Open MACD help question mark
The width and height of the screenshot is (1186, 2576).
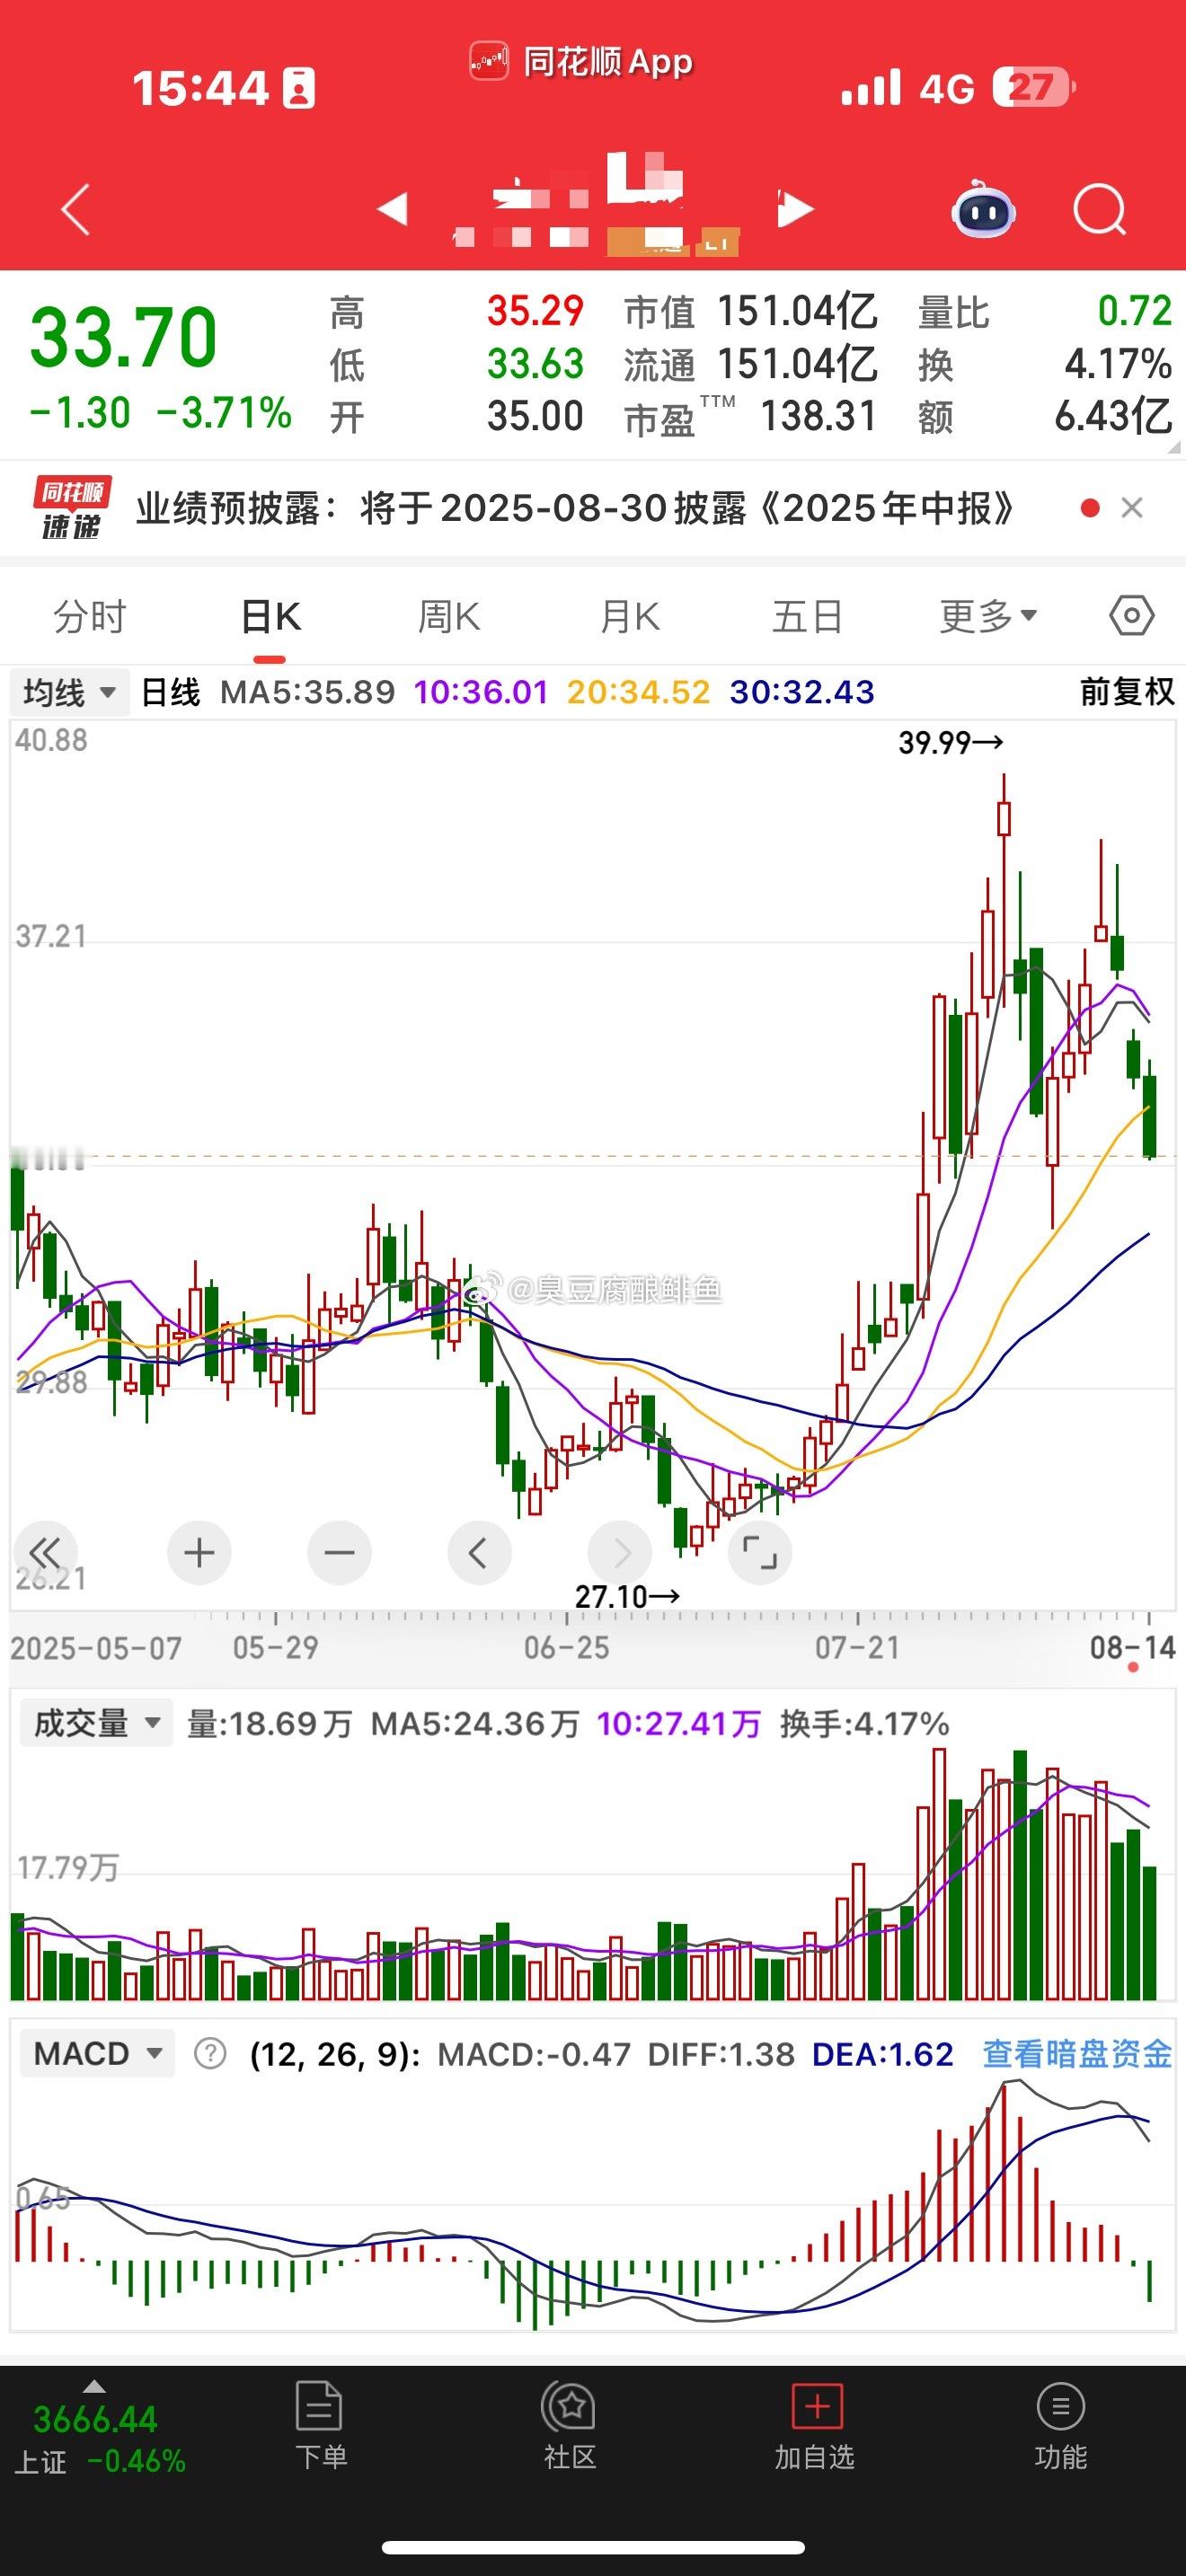tap(210, 2054)
